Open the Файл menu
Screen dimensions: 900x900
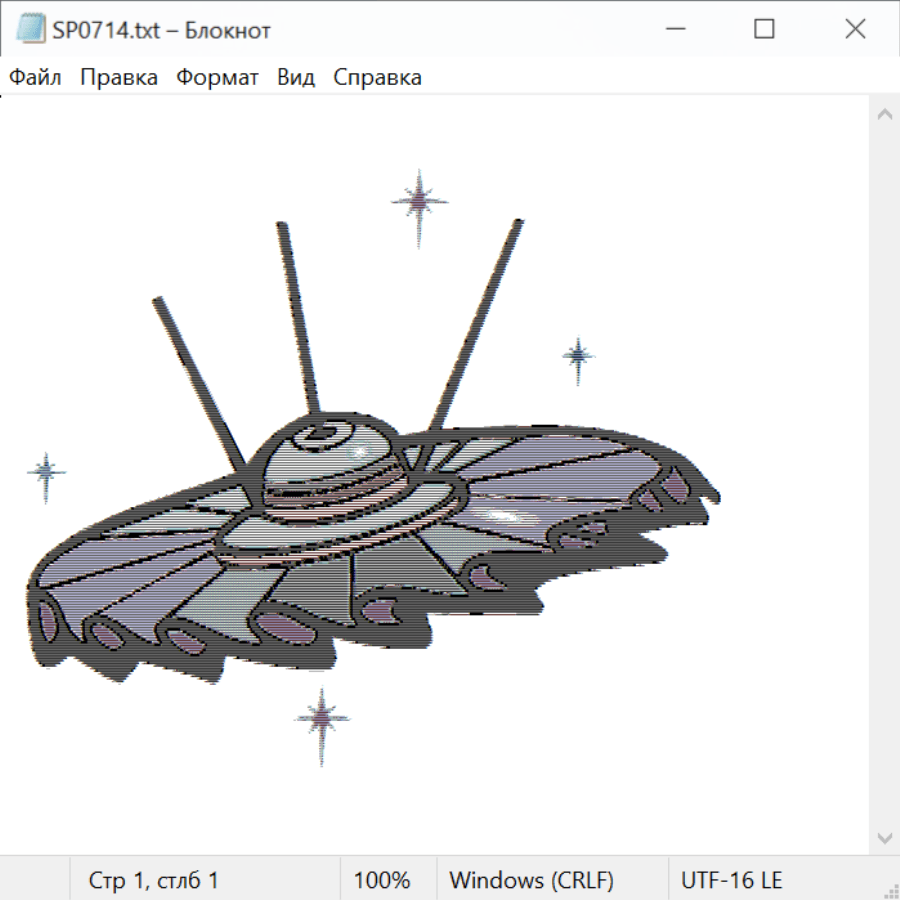[x=36, y=78]
